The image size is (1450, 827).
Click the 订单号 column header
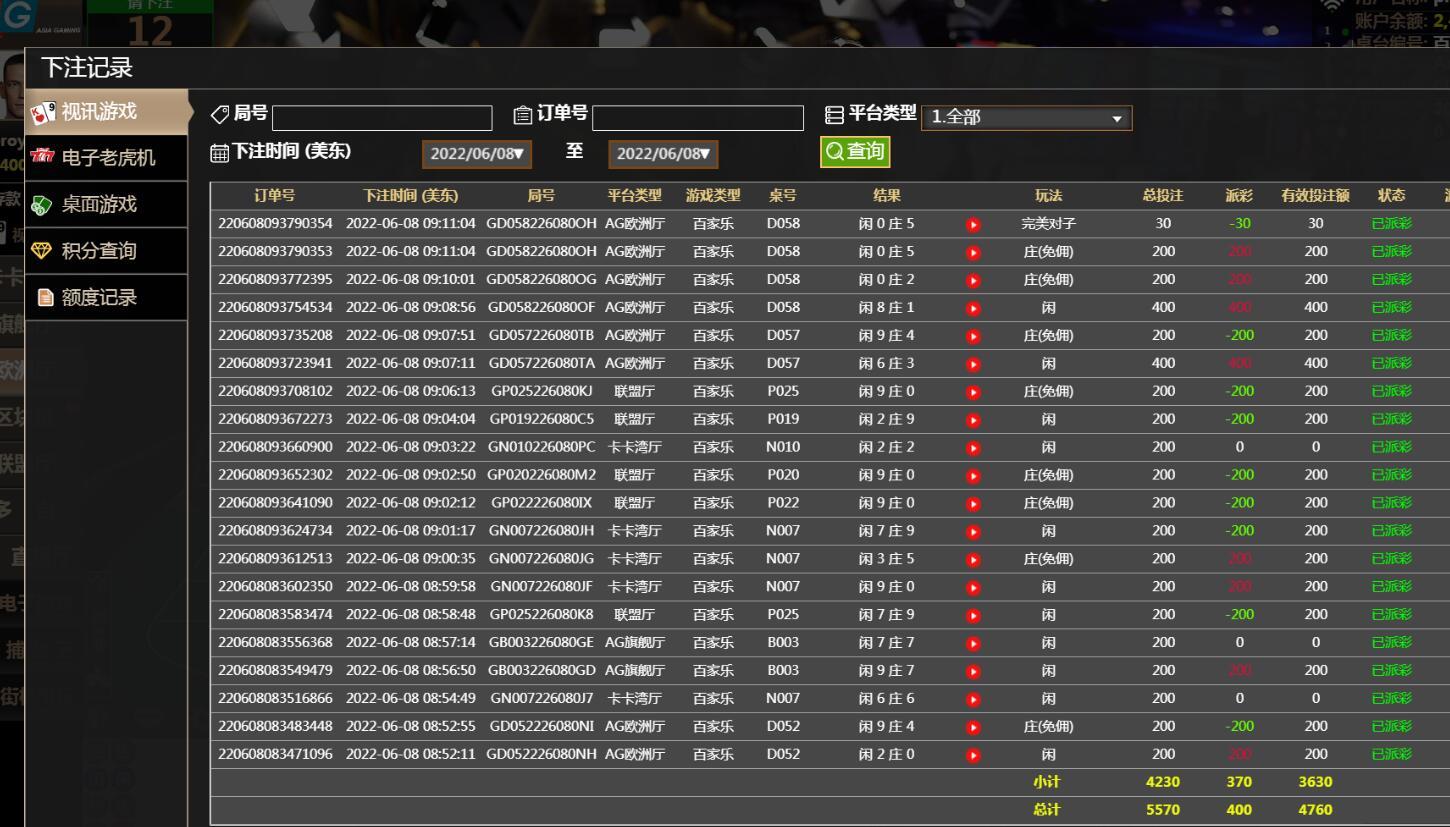(275, 196)
